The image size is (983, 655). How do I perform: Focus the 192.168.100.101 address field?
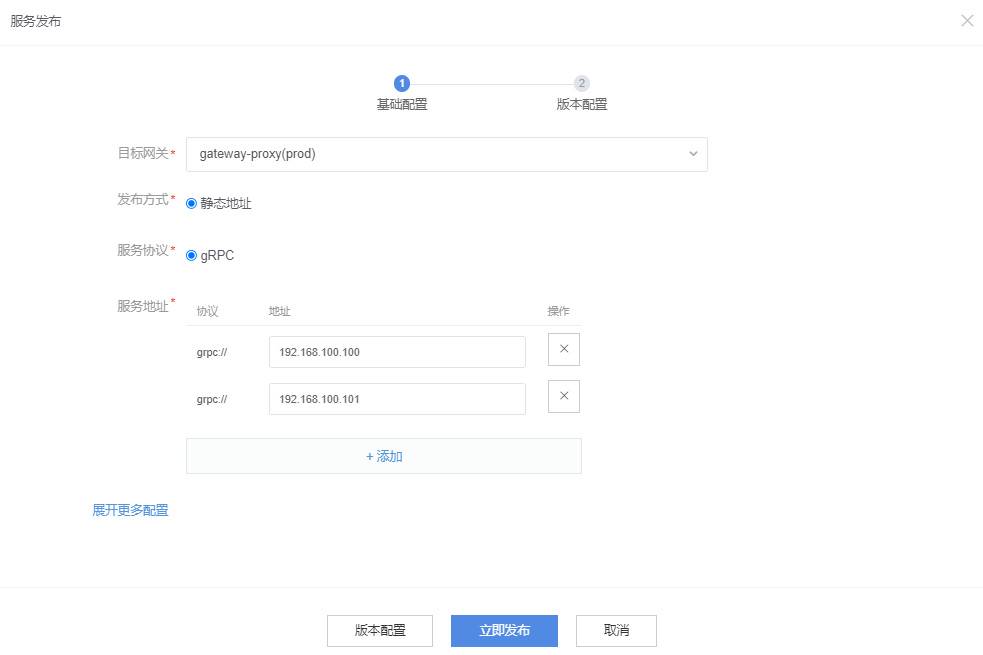click(x=397, y=399)
